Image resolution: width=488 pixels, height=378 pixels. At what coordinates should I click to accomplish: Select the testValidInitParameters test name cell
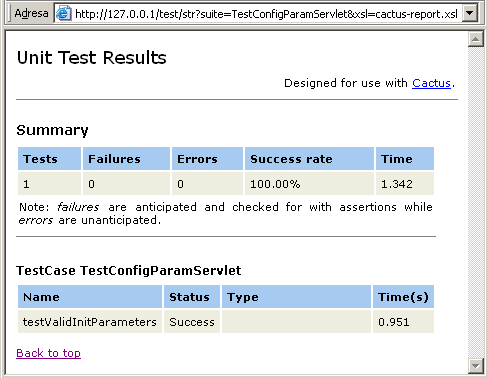(x=90, y=322)
